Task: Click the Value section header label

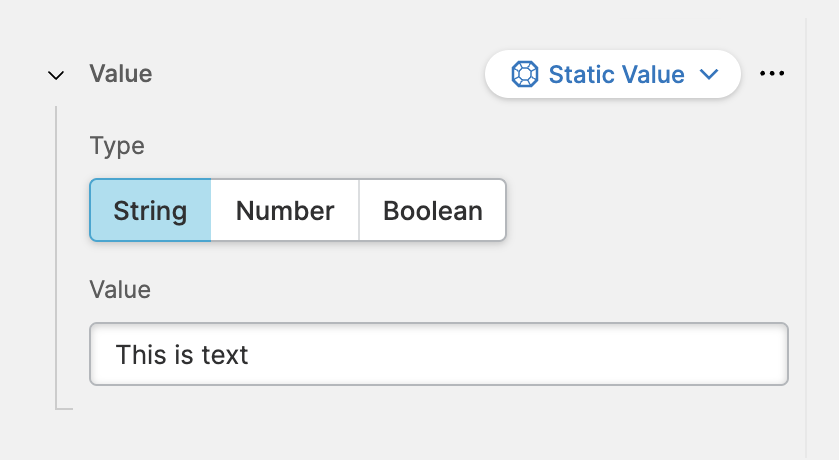Action: coord(121,74)
